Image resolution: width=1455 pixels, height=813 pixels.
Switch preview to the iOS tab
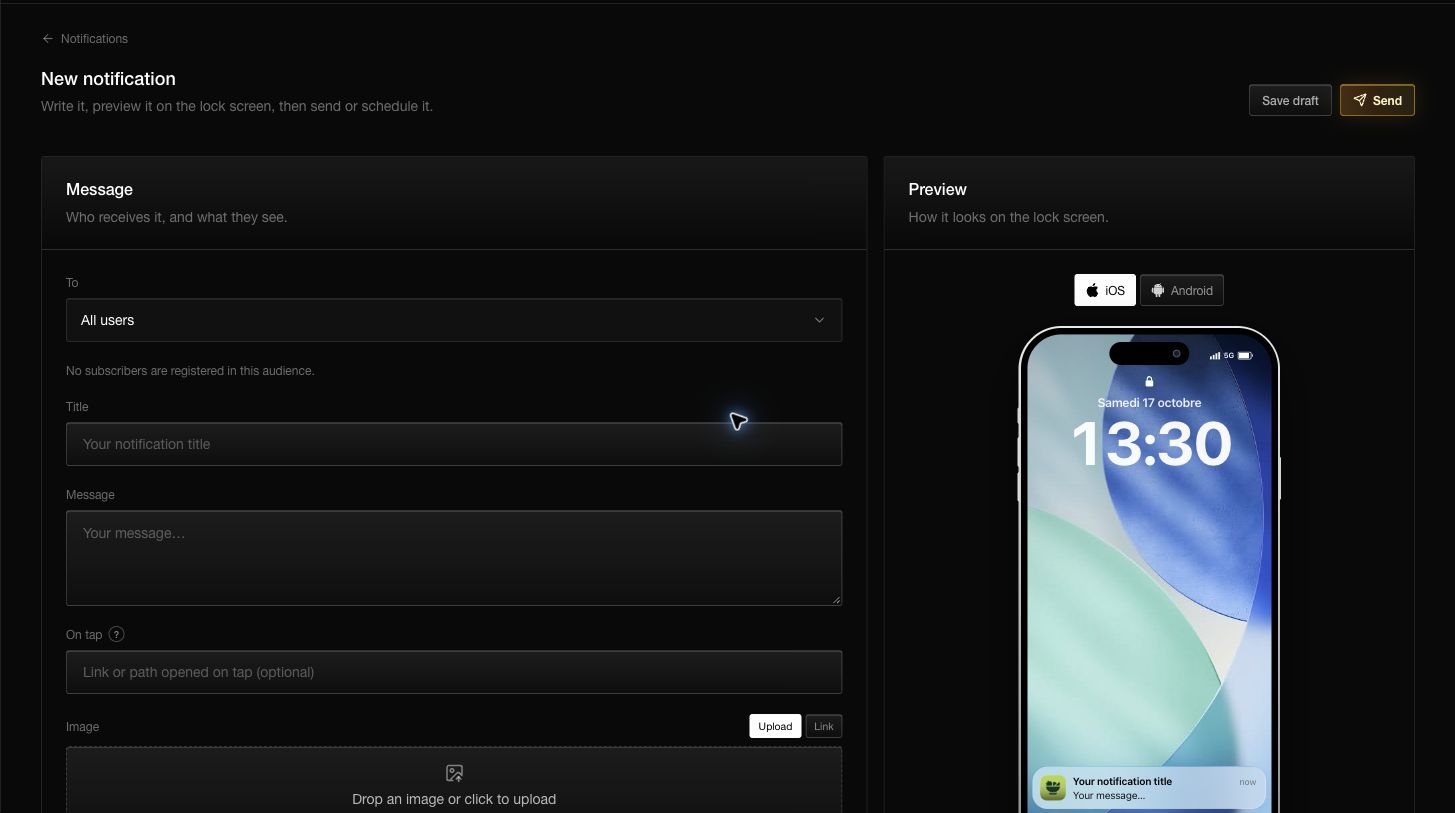(x=1105, y=290)
